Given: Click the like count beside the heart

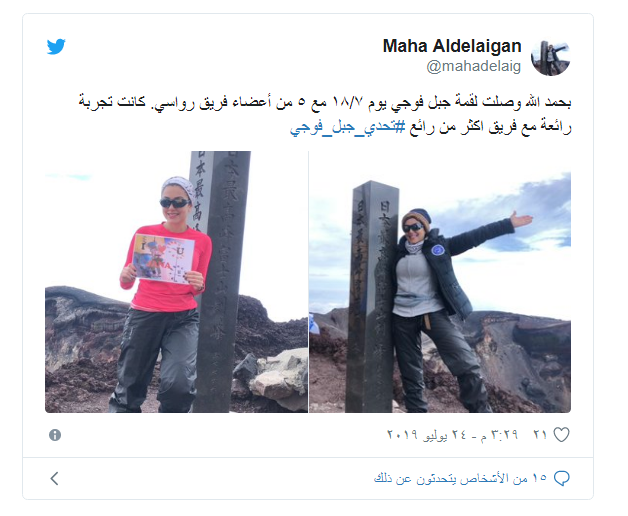Looking at the screenshot, I should [x=540, y=435].
